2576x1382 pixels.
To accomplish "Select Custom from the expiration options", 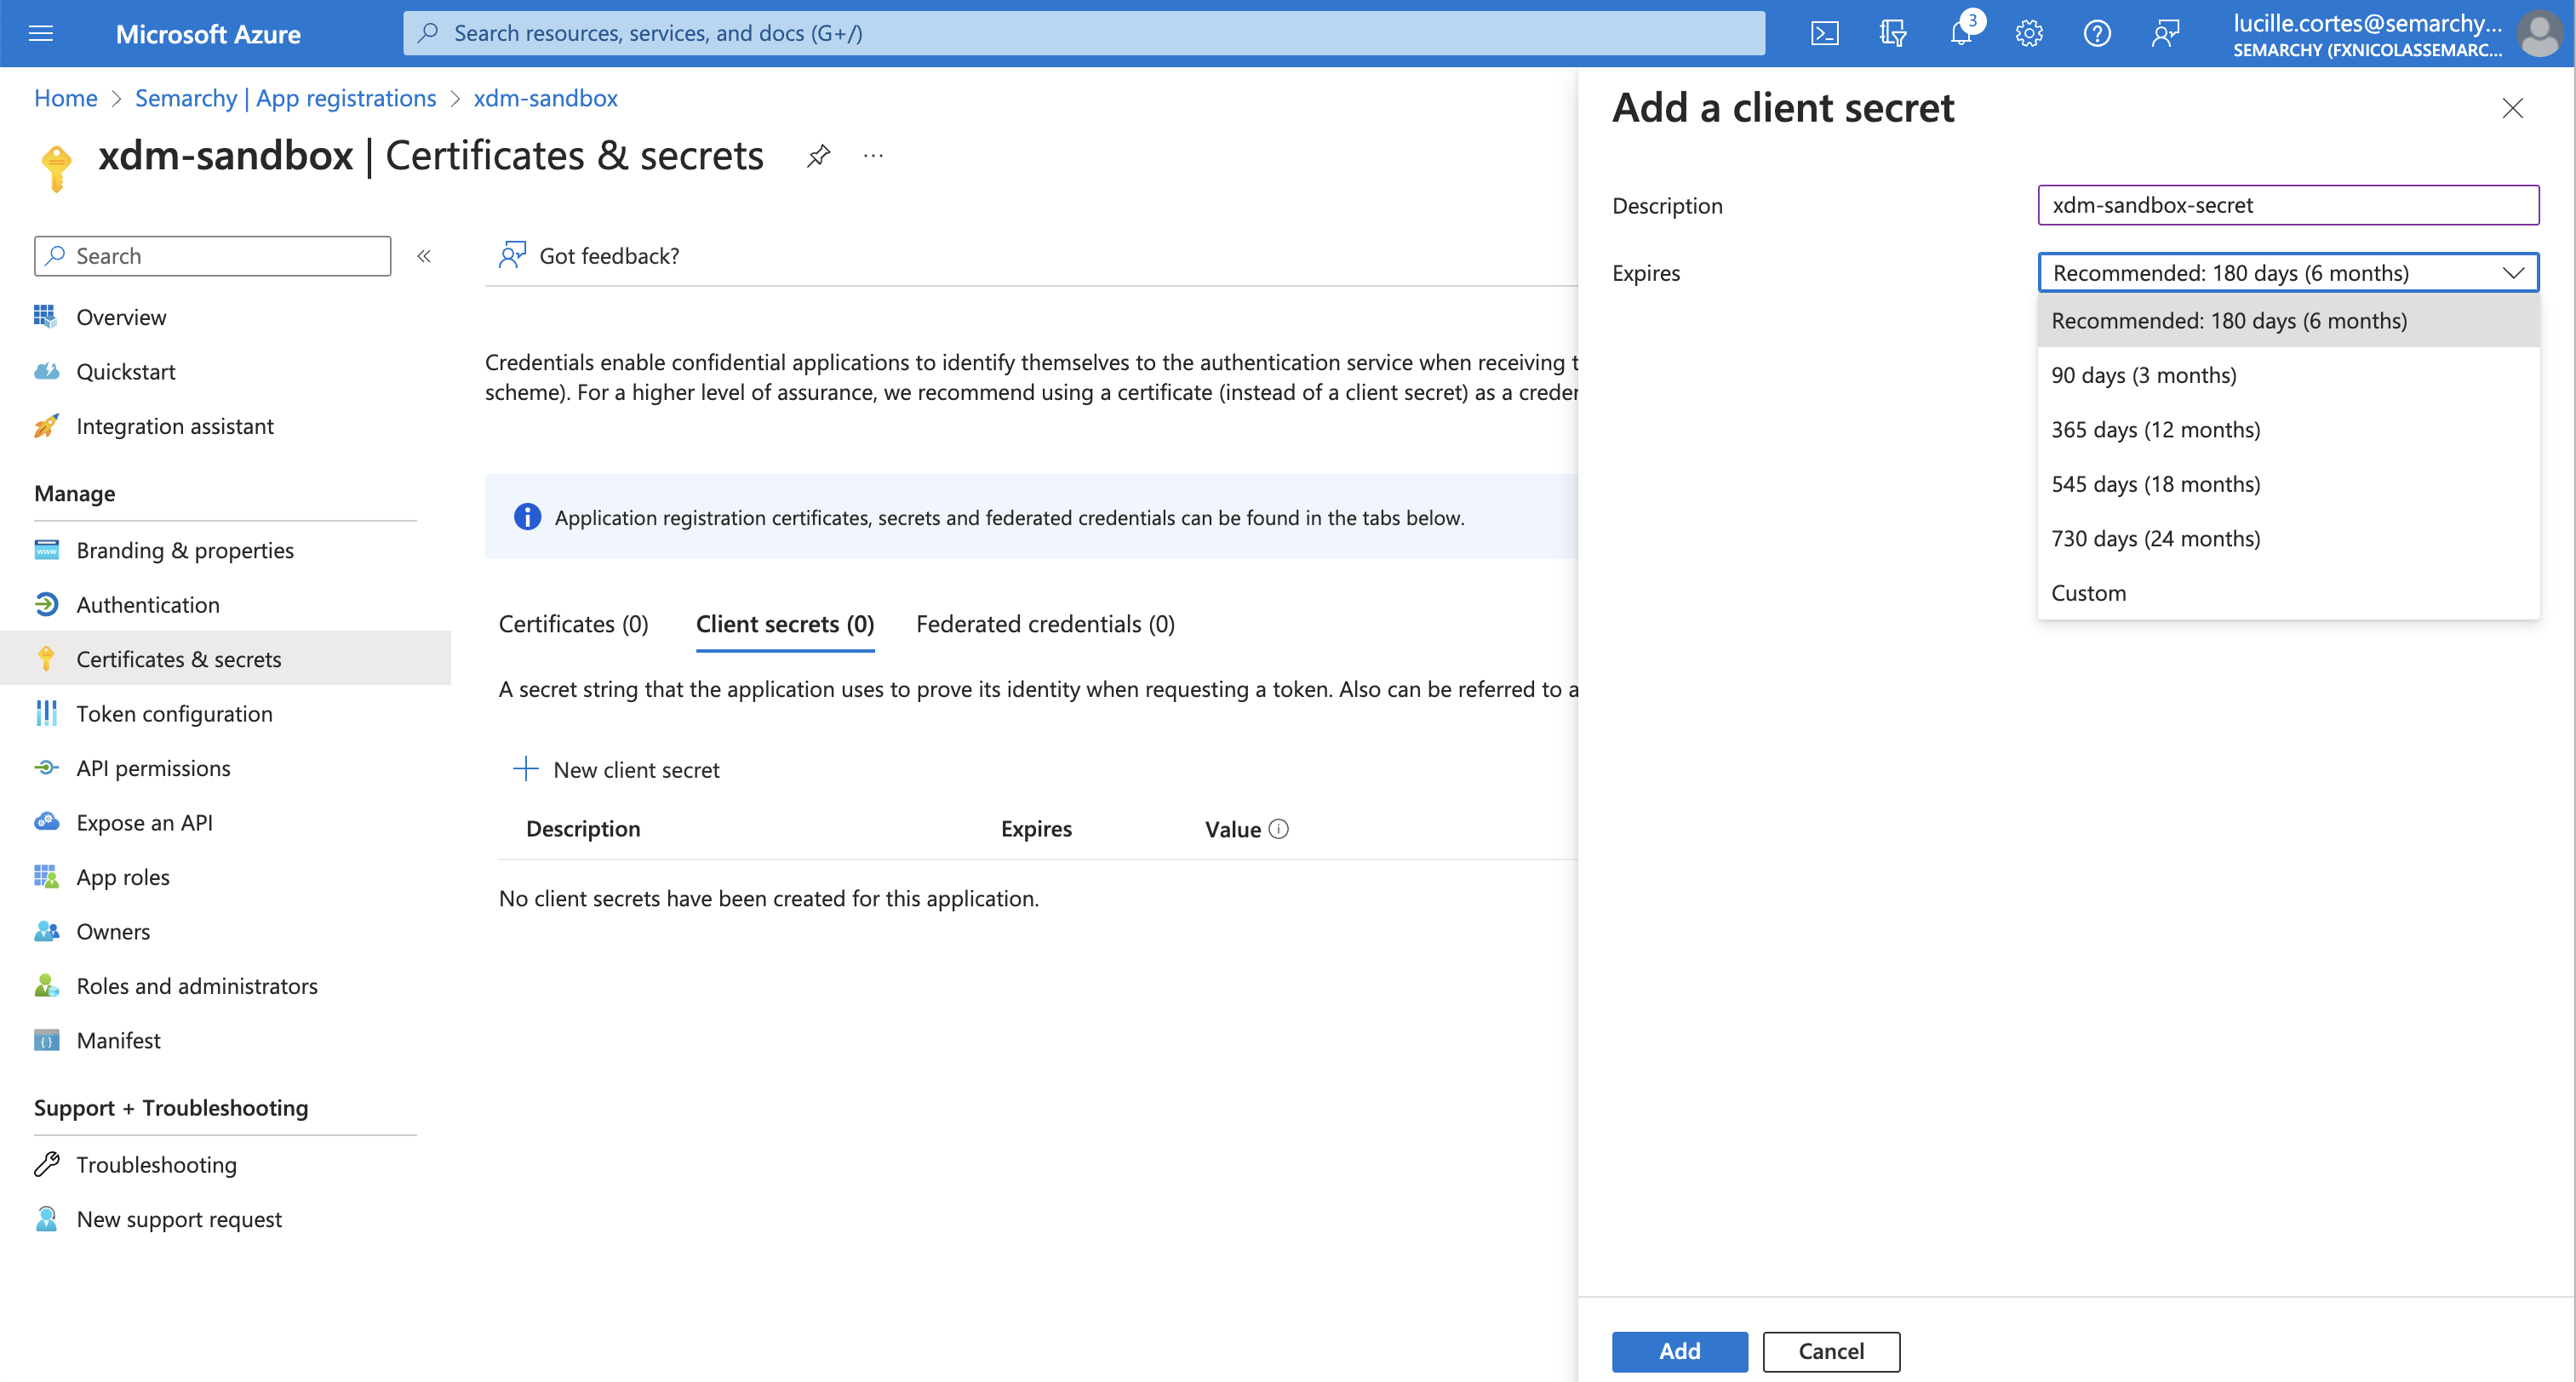I will point(2088,592).
